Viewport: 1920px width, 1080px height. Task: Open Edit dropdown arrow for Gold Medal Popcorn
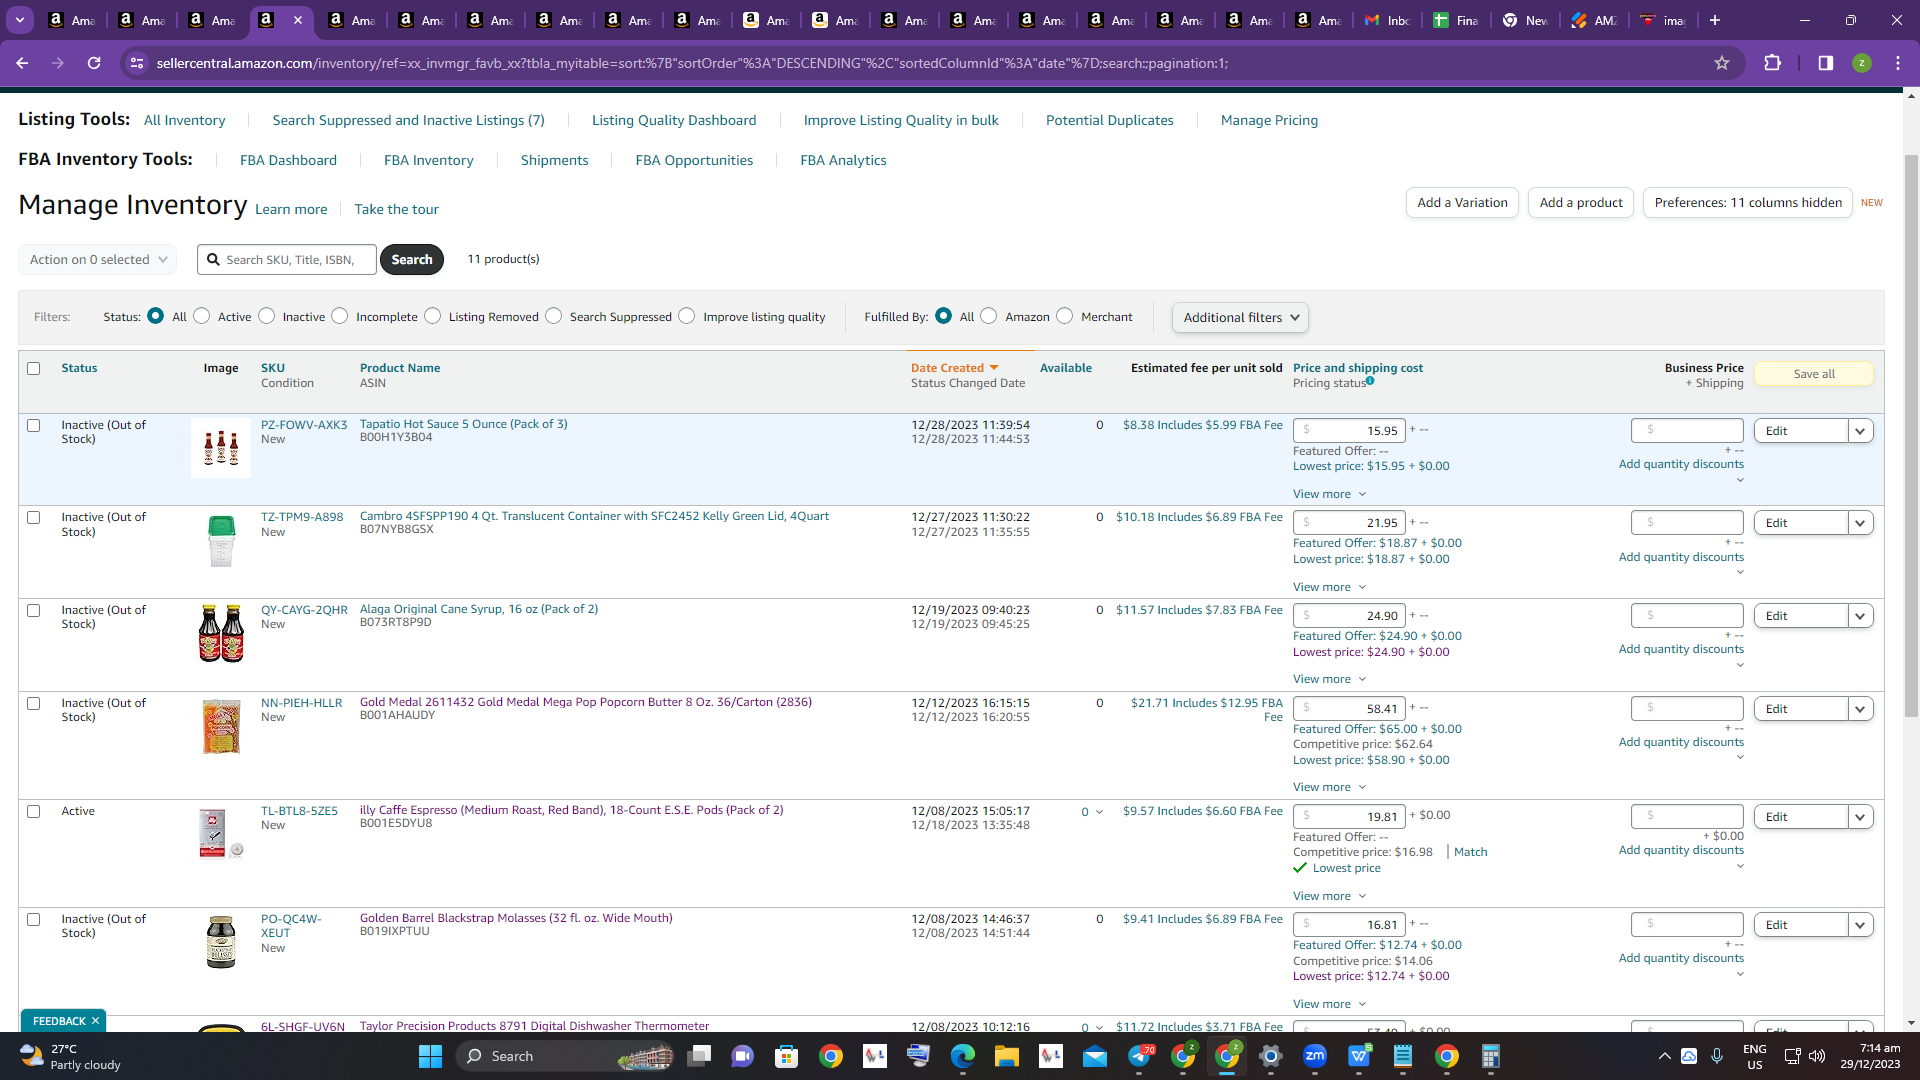click(x=1860, y=709)
